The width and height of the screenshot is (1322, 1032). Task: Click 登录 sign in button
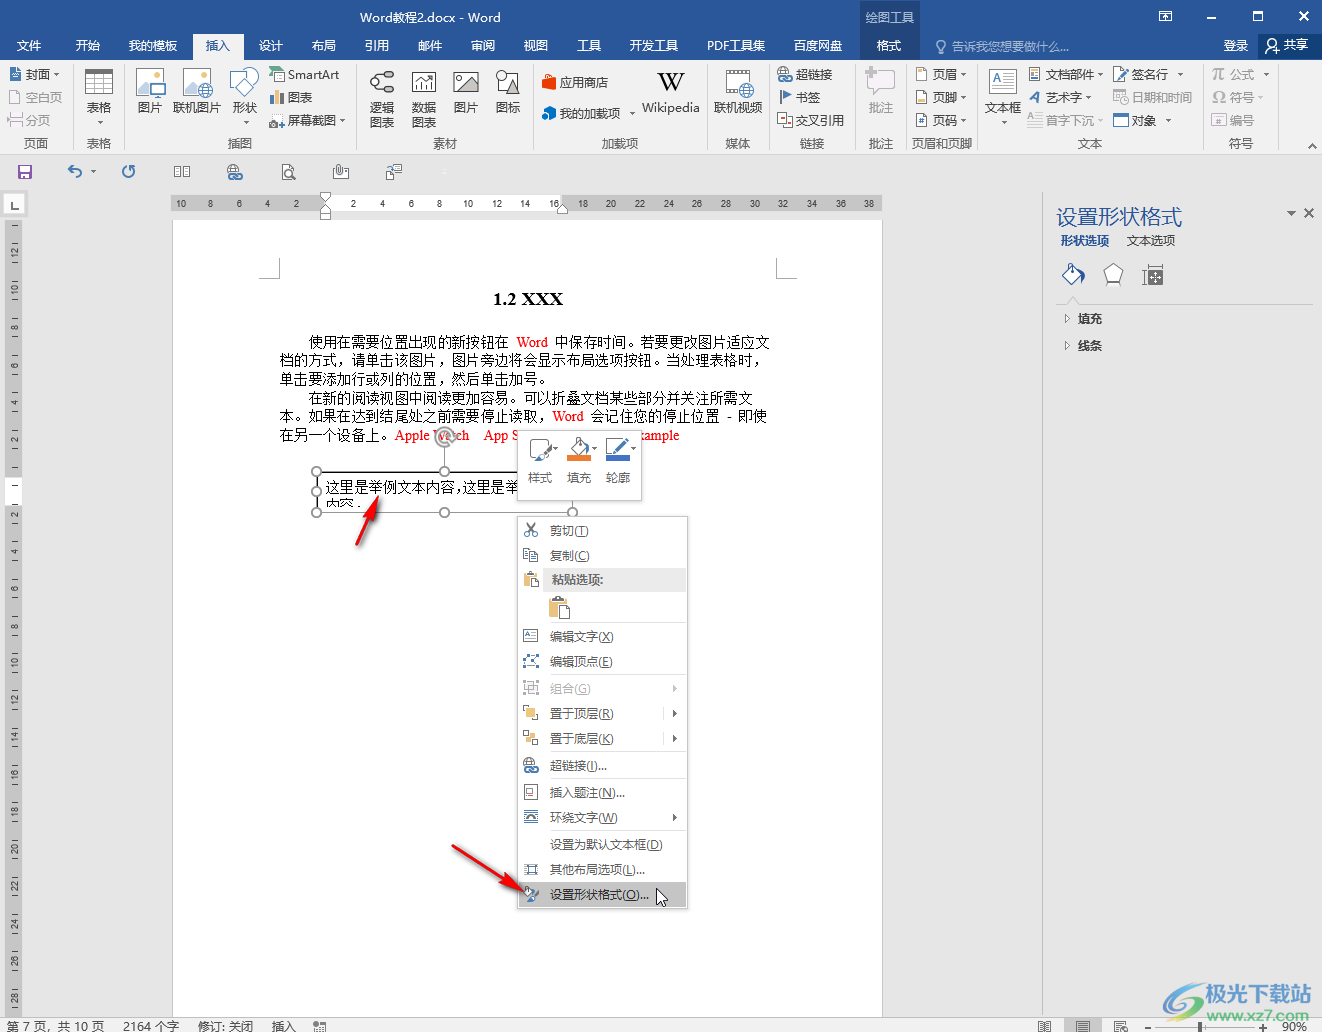coord(1236,46)
